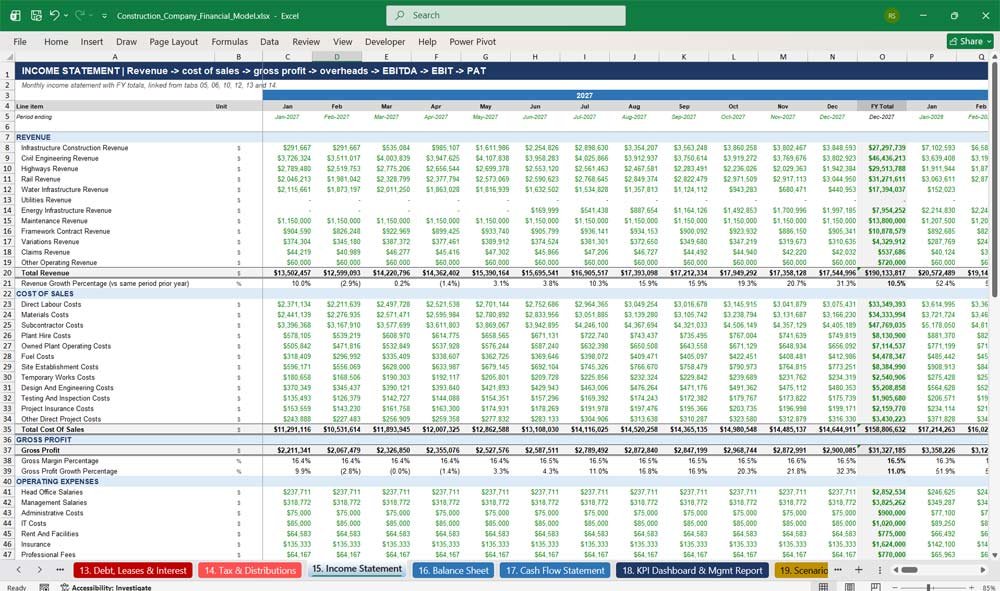Open the Draw ribbon tab

126,41
